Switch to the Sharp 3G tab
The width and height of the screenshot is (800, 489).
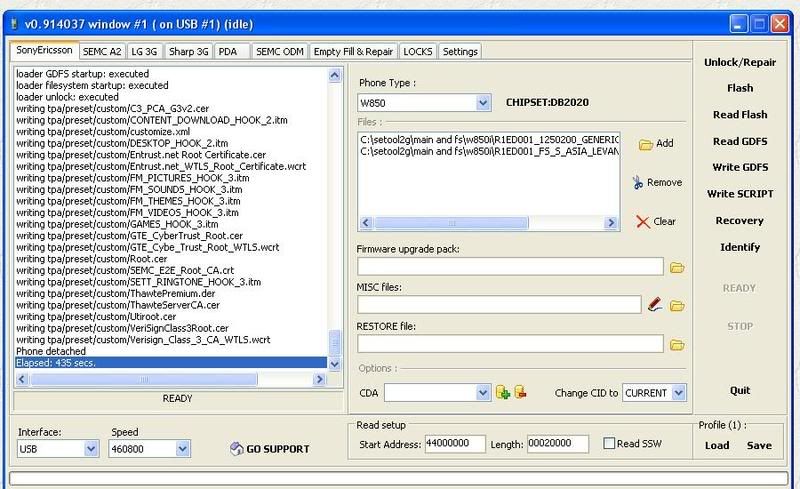pos(189,52)
